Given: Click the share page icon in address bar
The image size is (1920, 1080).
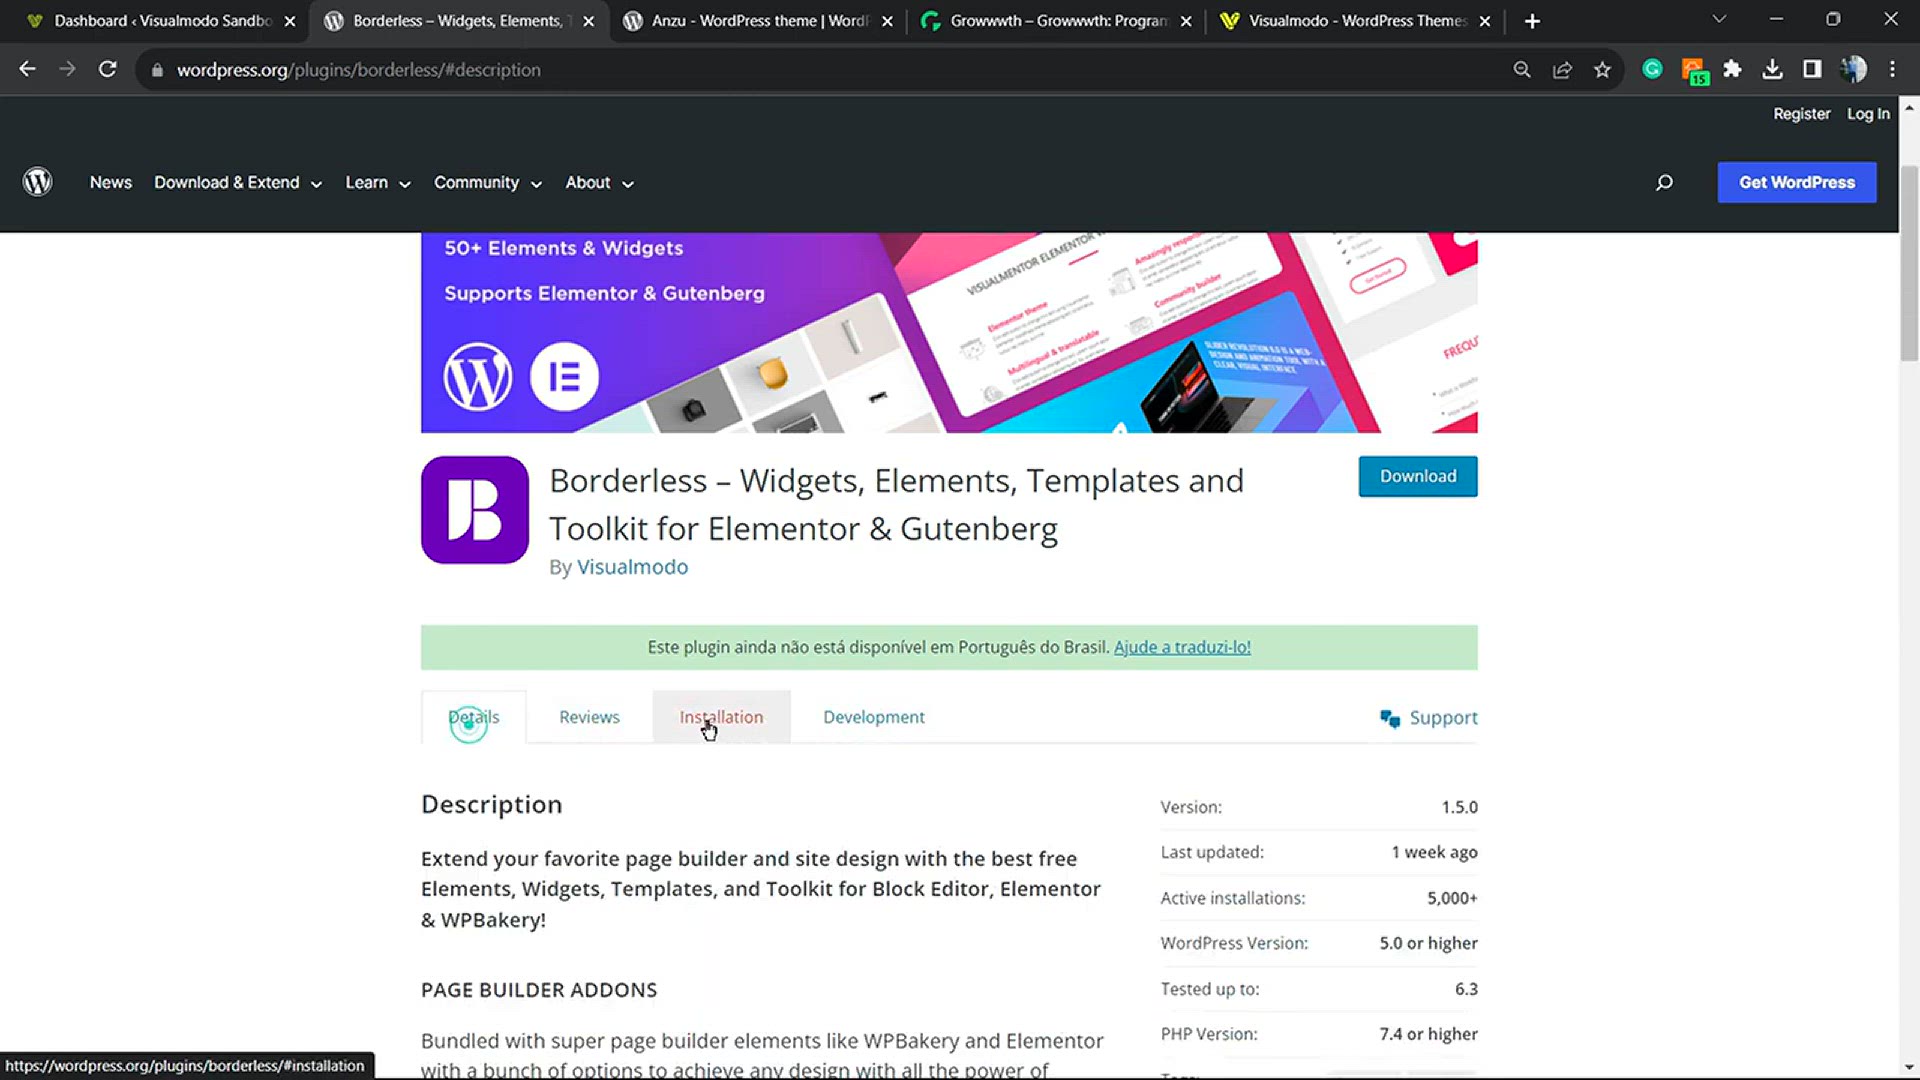Looking at the screenshot, I should coord(1562,69).
